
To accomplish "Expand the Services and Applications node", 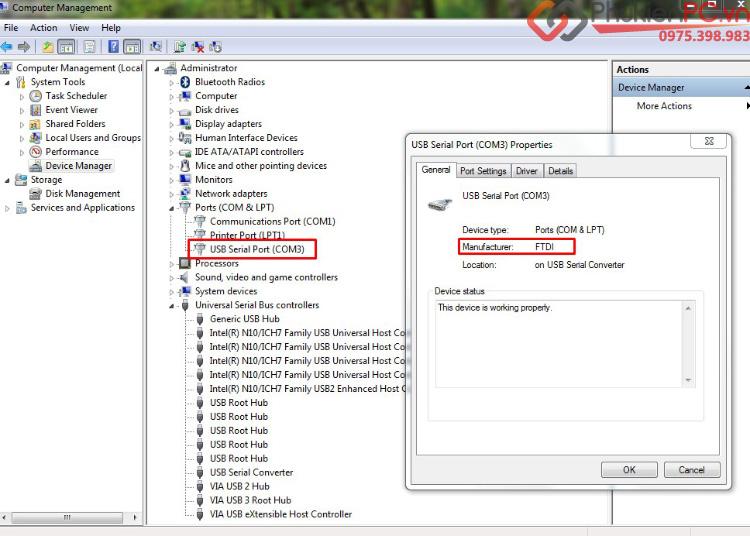I will click(8, 208).
